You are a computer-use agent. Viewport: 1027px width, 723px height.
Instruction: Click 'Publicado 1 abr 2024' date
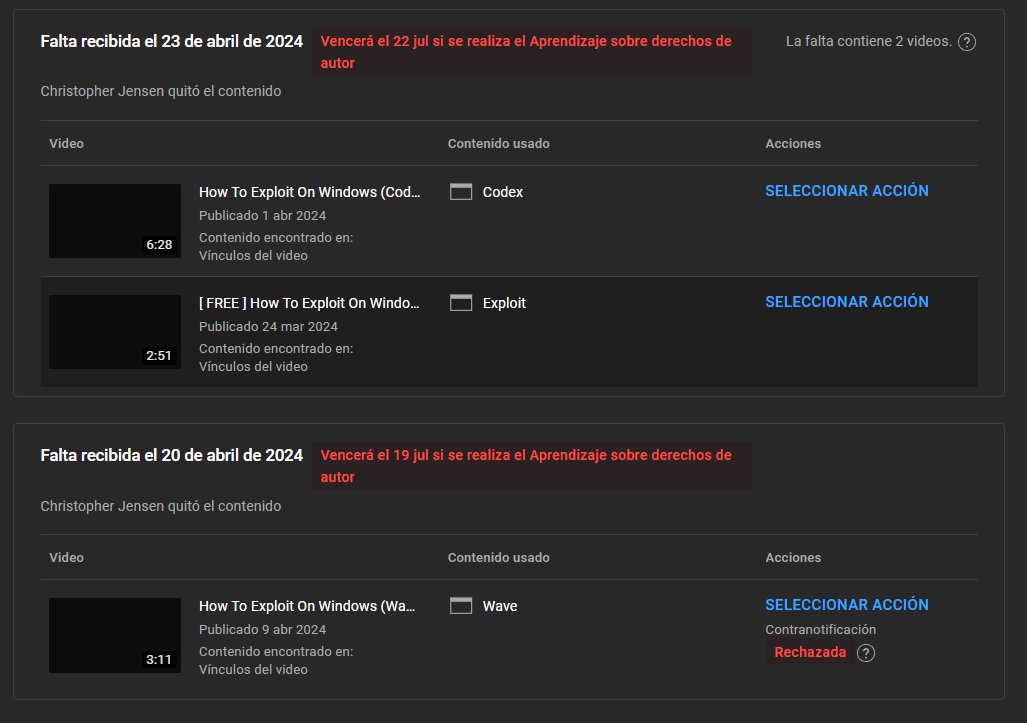[262, 215]
